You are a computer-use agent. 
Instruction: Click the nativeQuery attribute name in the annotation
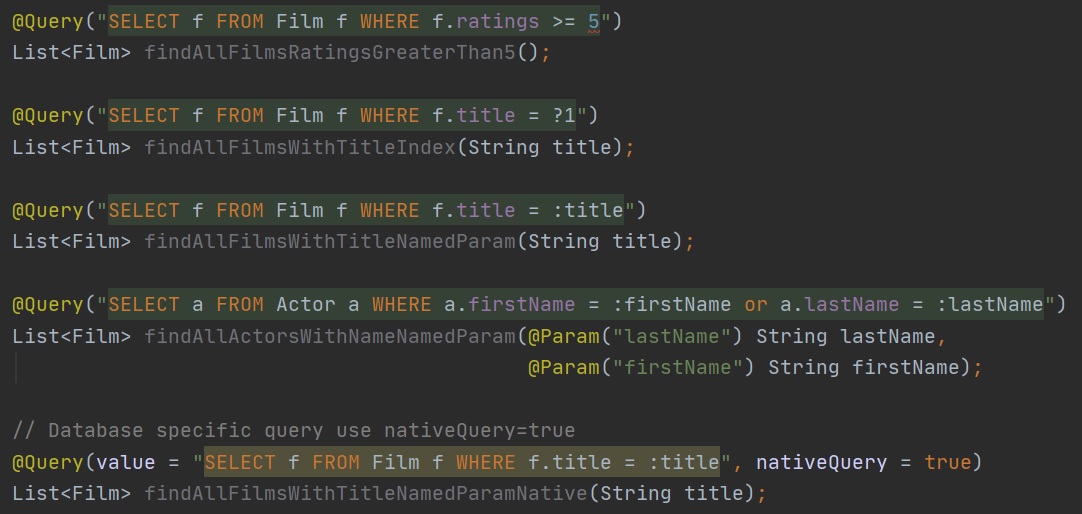(821, 462)
